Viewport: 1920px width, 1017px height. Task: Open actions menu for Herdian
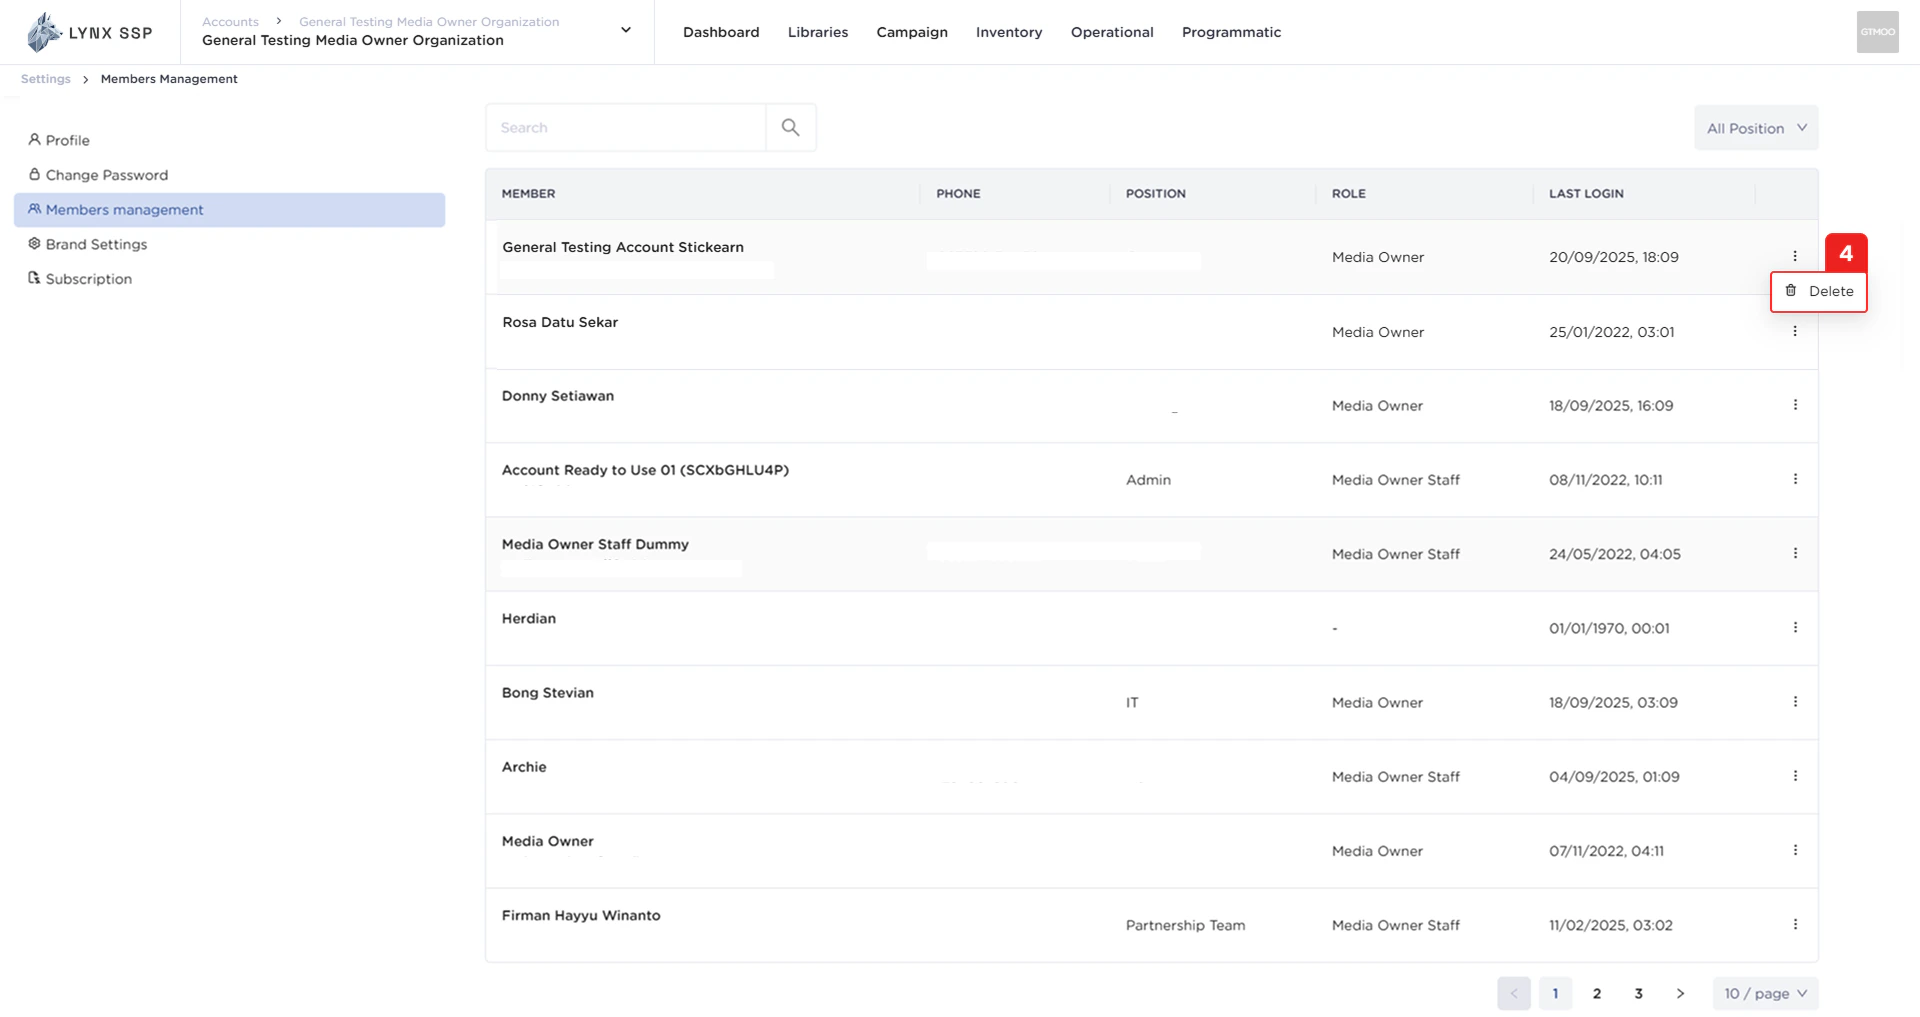coord(1795,628)
